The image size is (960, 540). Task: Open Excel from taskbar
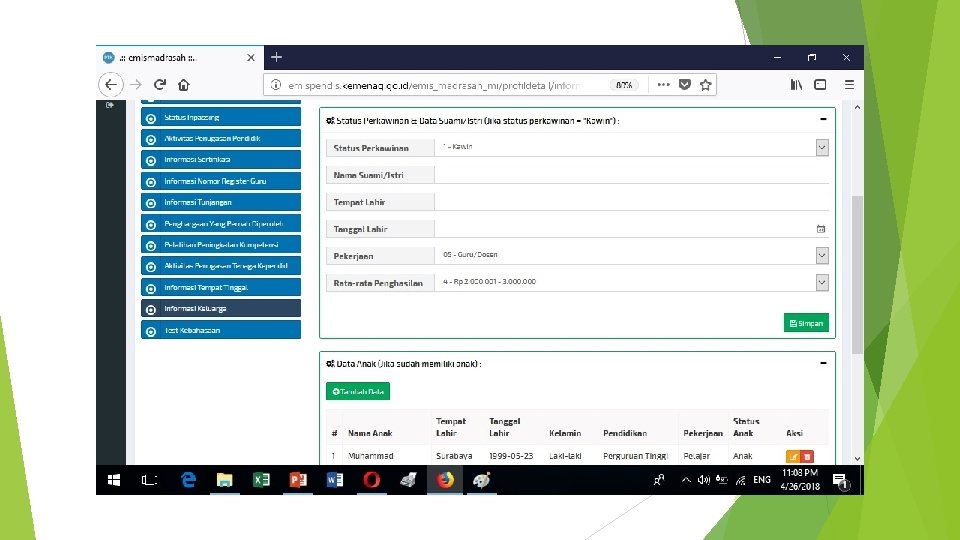coord(261,480)
